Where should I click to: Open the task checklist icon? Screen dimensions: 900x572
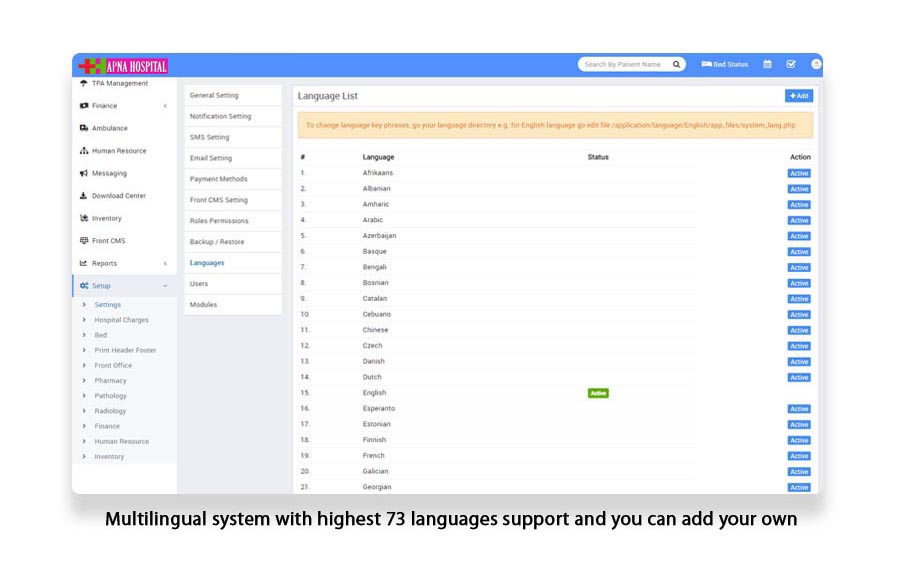coord(791,64)
